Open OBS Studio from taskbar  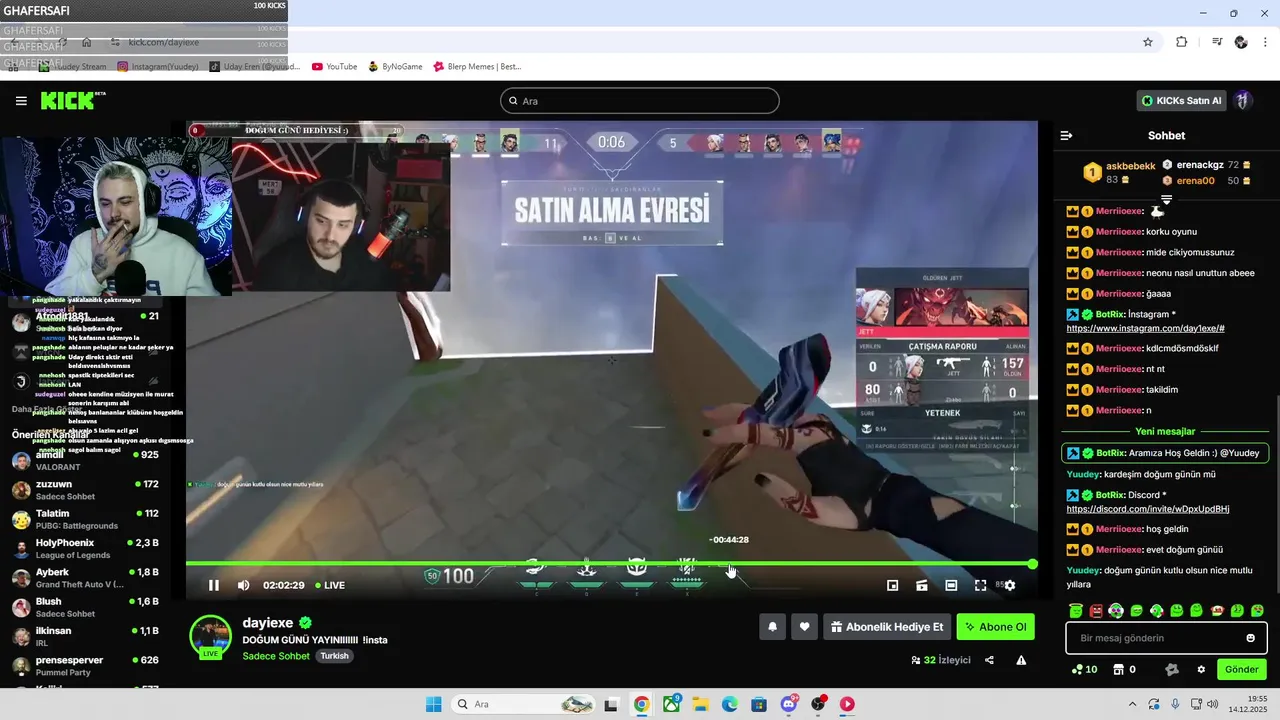point(819,704)
